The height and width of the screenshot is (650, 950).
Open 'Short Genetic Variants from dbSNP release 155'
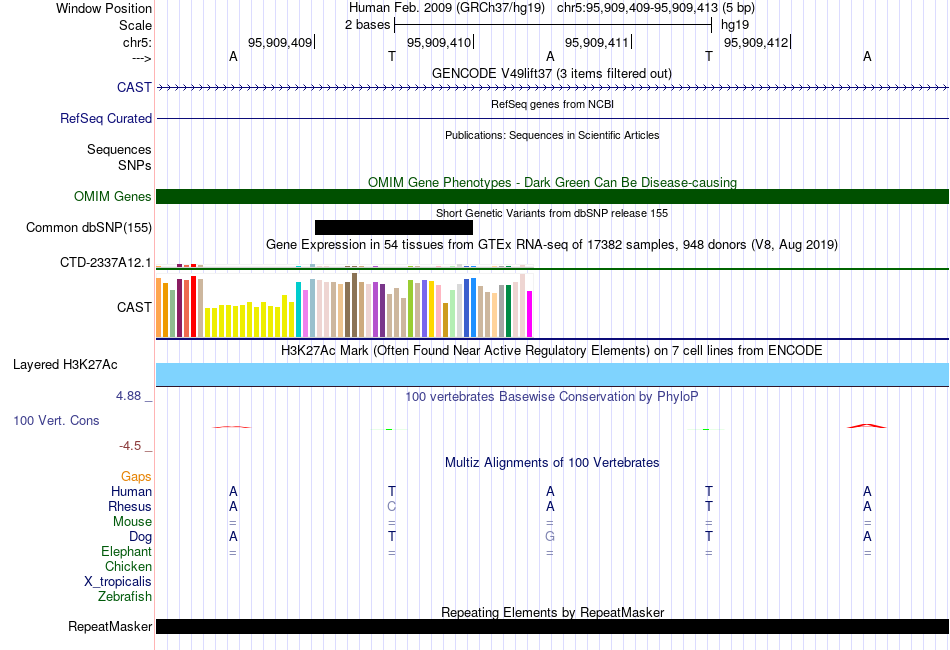(552, 213)
